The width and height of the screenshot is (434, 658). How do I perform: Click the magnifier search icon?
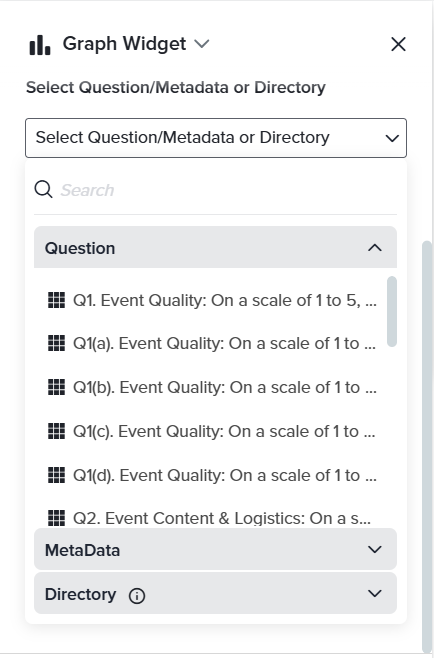43,190
